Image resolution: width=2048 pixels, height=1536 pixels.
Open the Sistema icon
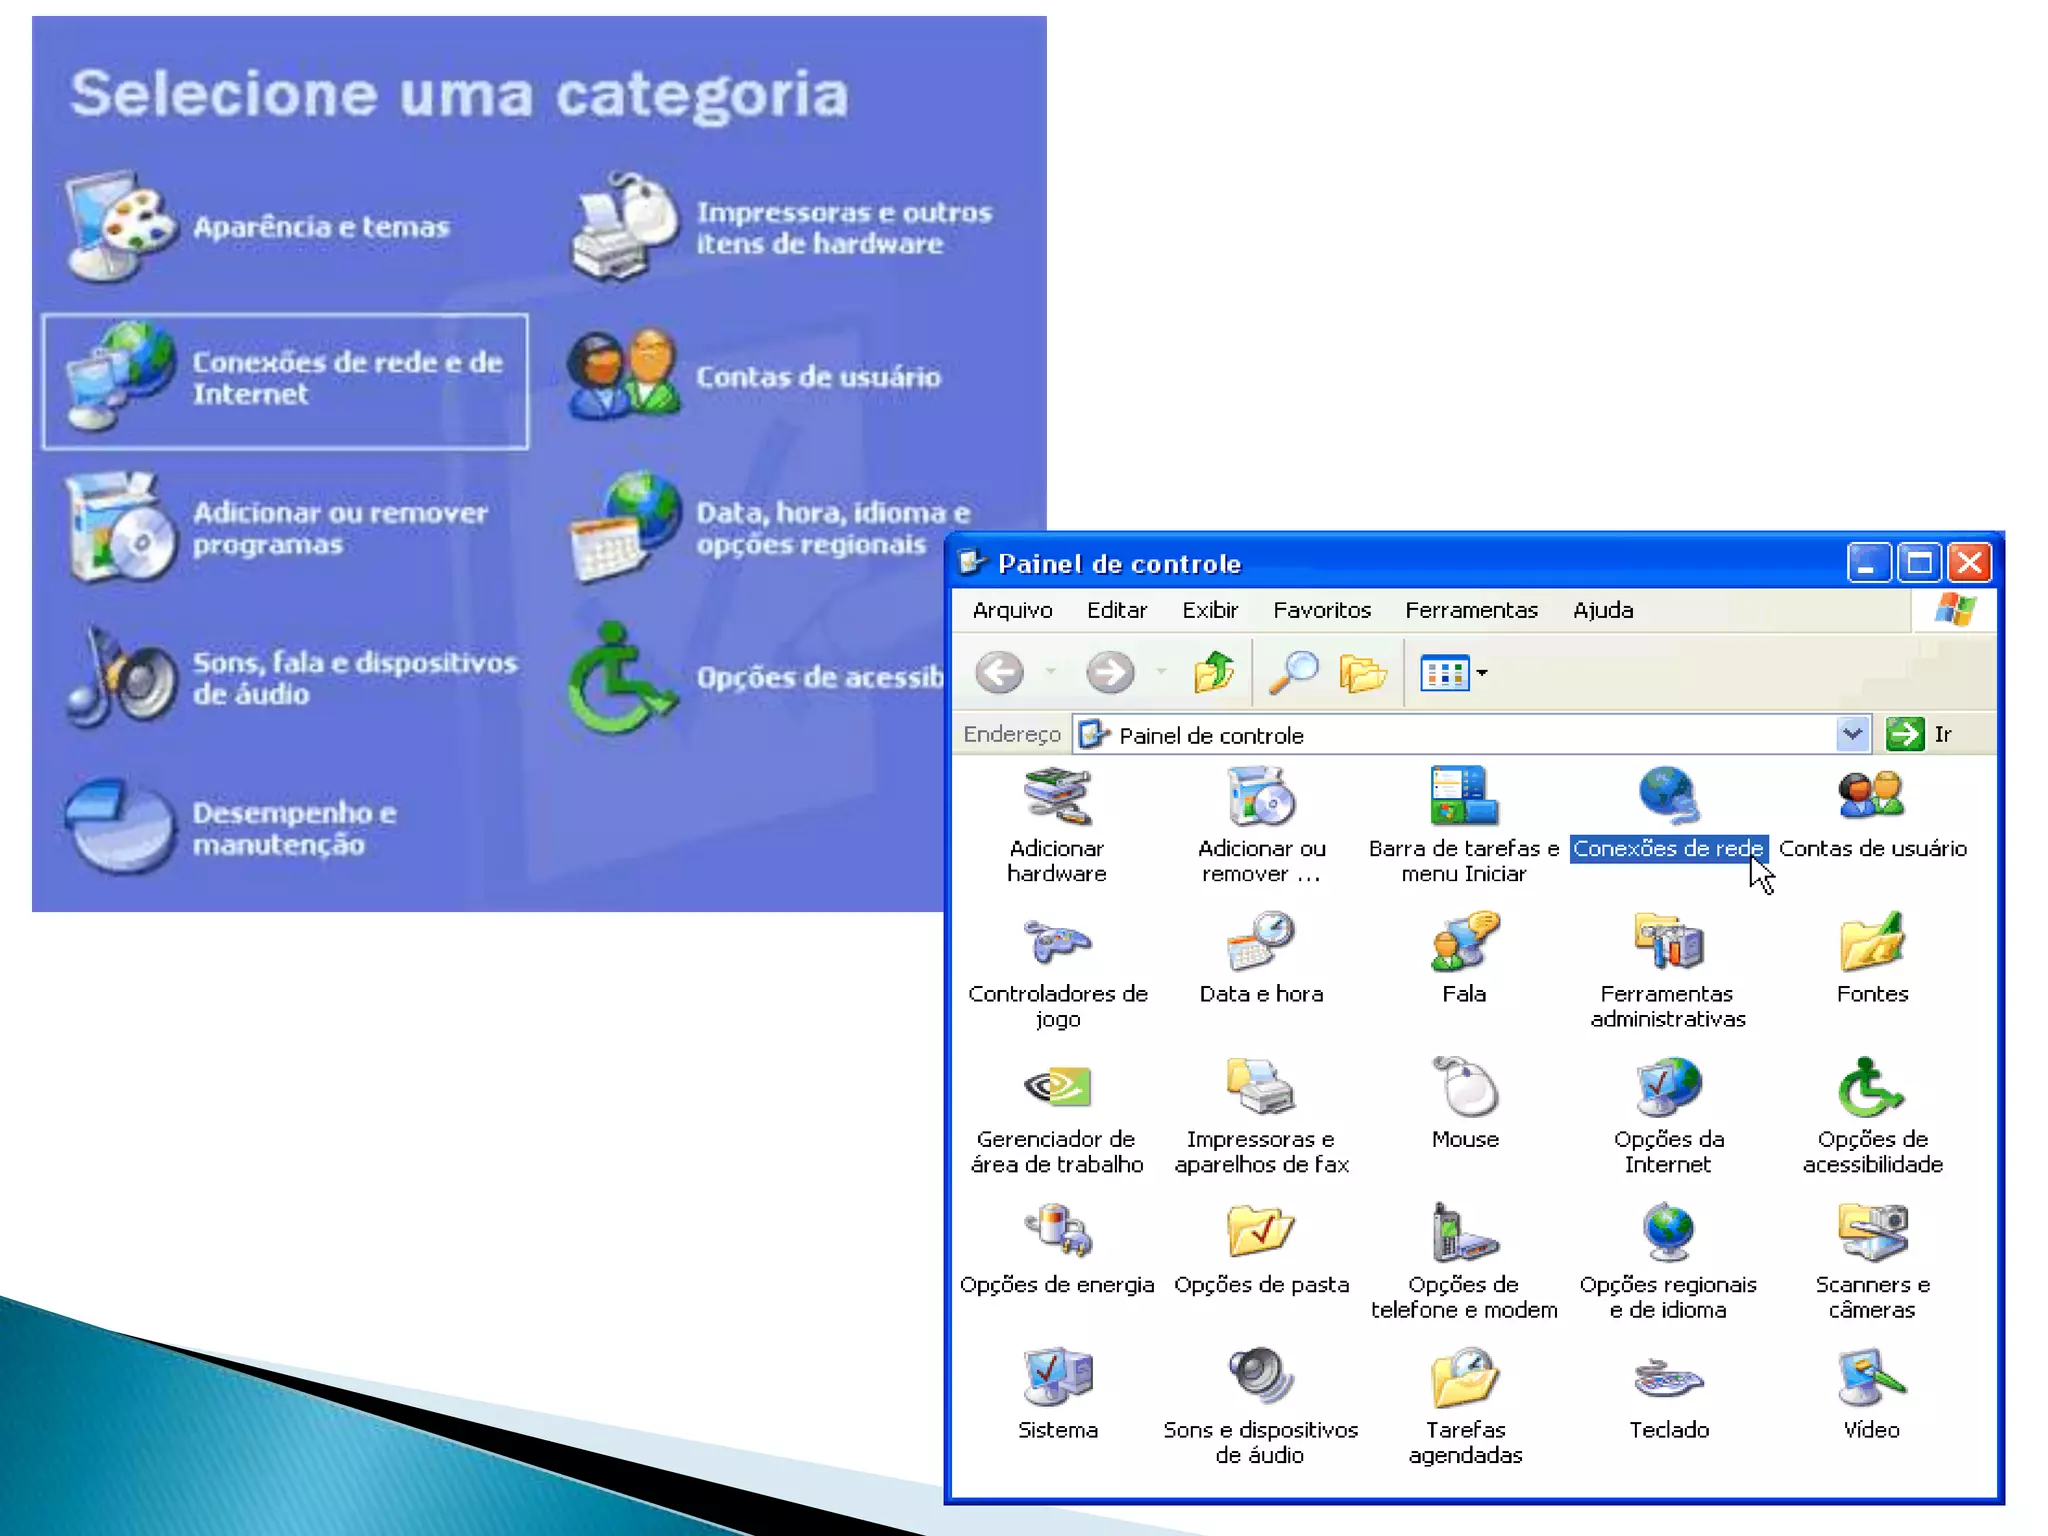click(1057, 1378)
